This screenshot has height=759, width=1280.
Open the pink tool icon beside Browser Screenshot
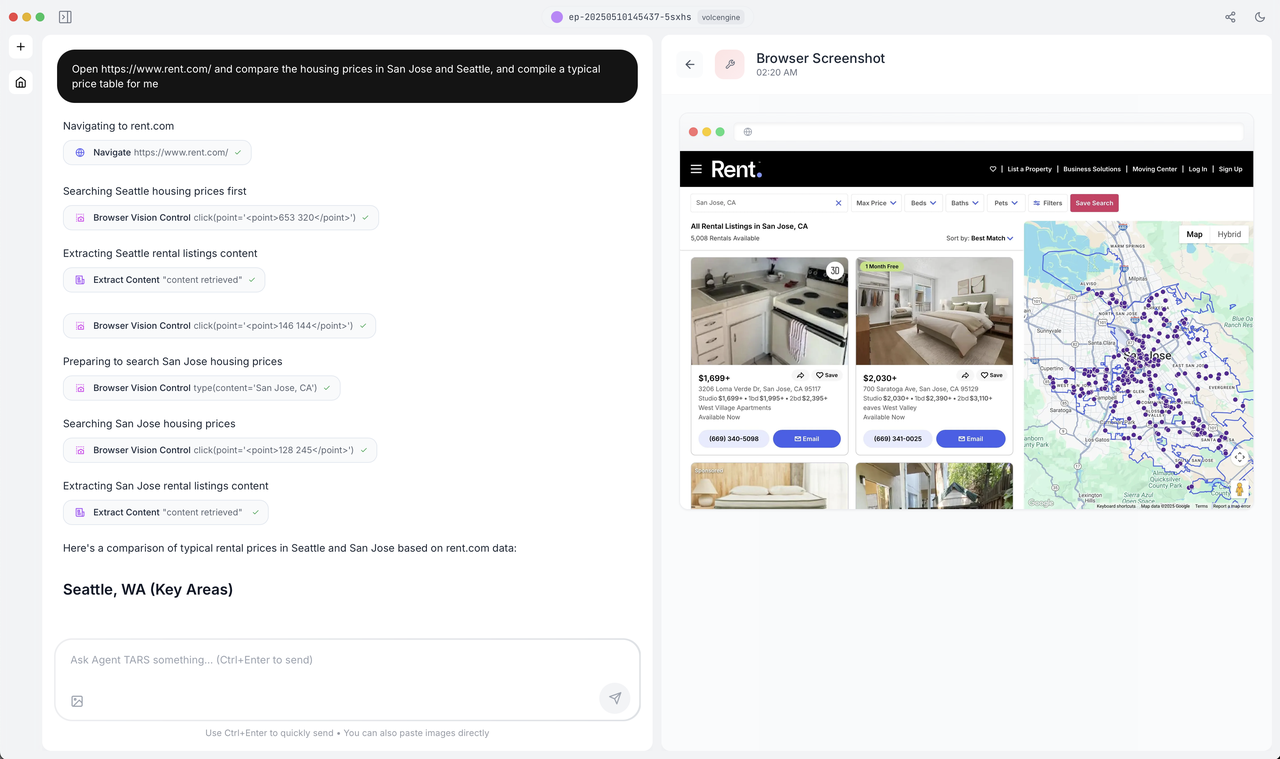coord(730,64)
